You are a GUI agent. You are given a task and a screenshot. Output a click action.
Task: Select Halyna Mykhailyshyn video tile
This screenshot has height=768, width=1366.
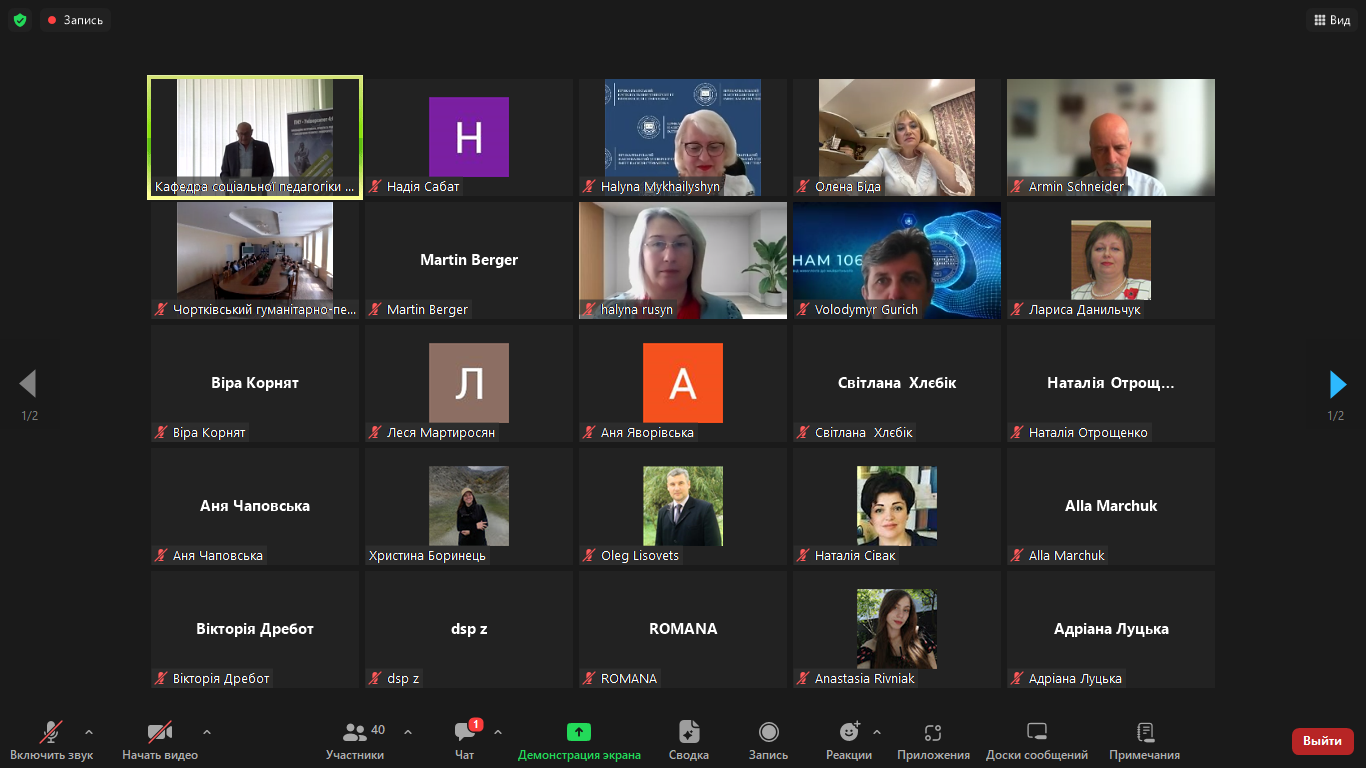click(x=683, y=137)
